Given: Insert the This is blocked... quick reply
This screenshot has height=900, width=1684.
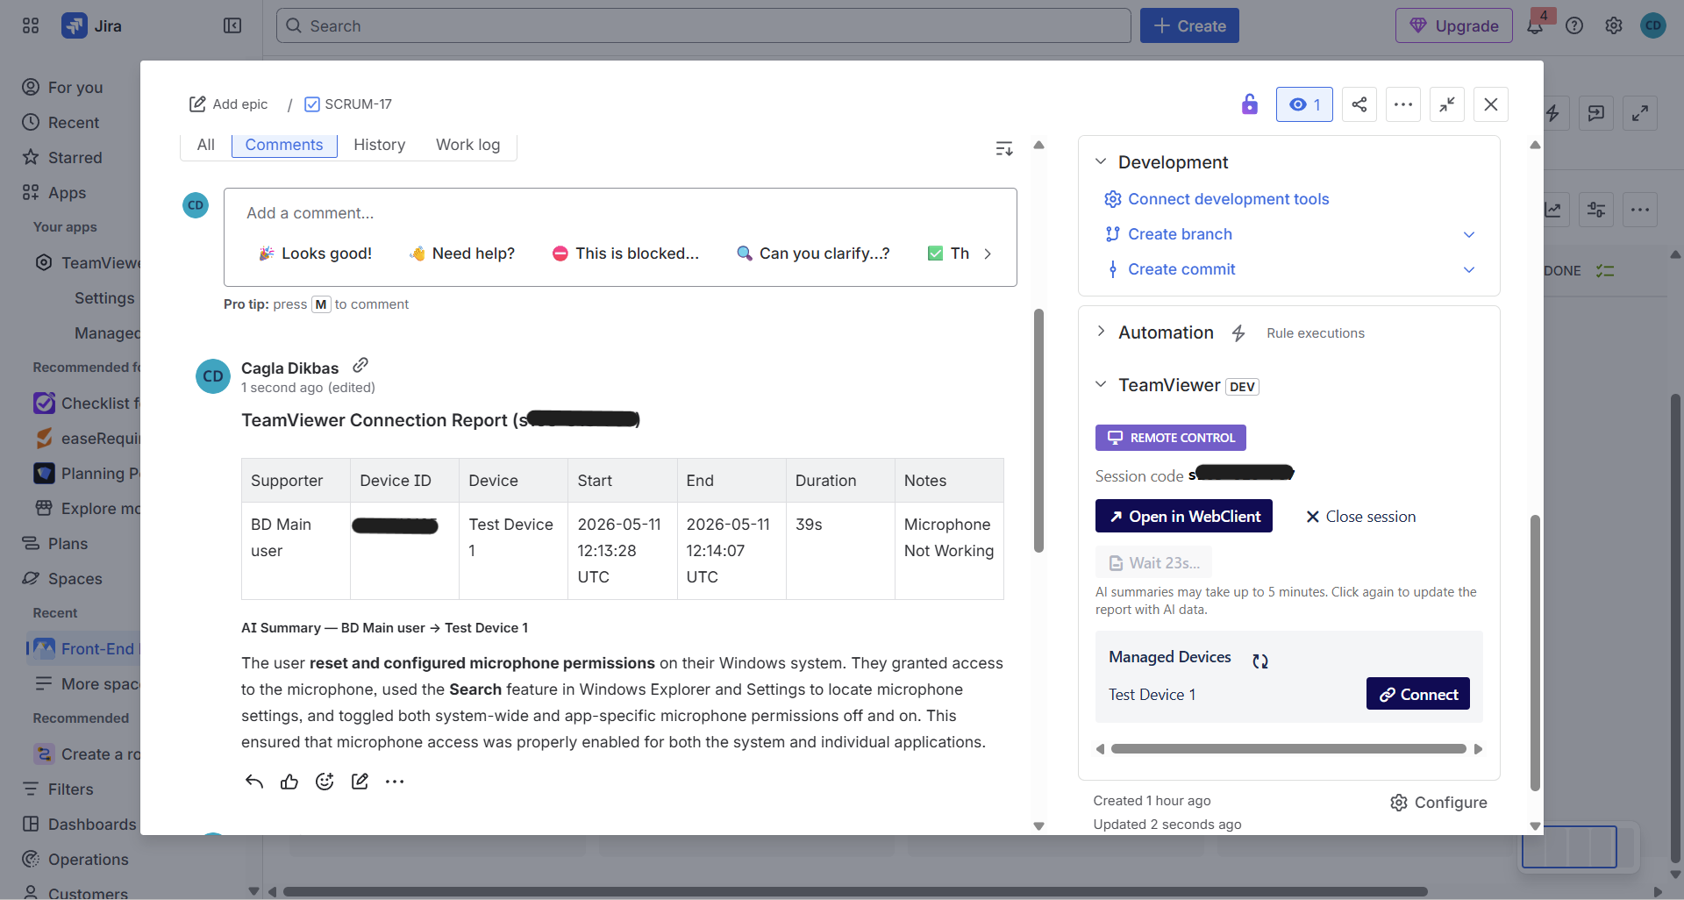Looking at the screenshot, I should (625, 253).
